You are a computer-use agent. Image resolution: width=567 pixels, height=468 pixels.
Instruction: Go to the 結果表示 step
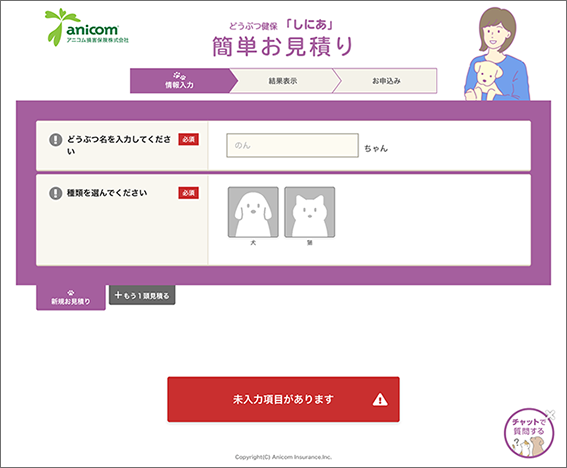click(x=283, y=81)
